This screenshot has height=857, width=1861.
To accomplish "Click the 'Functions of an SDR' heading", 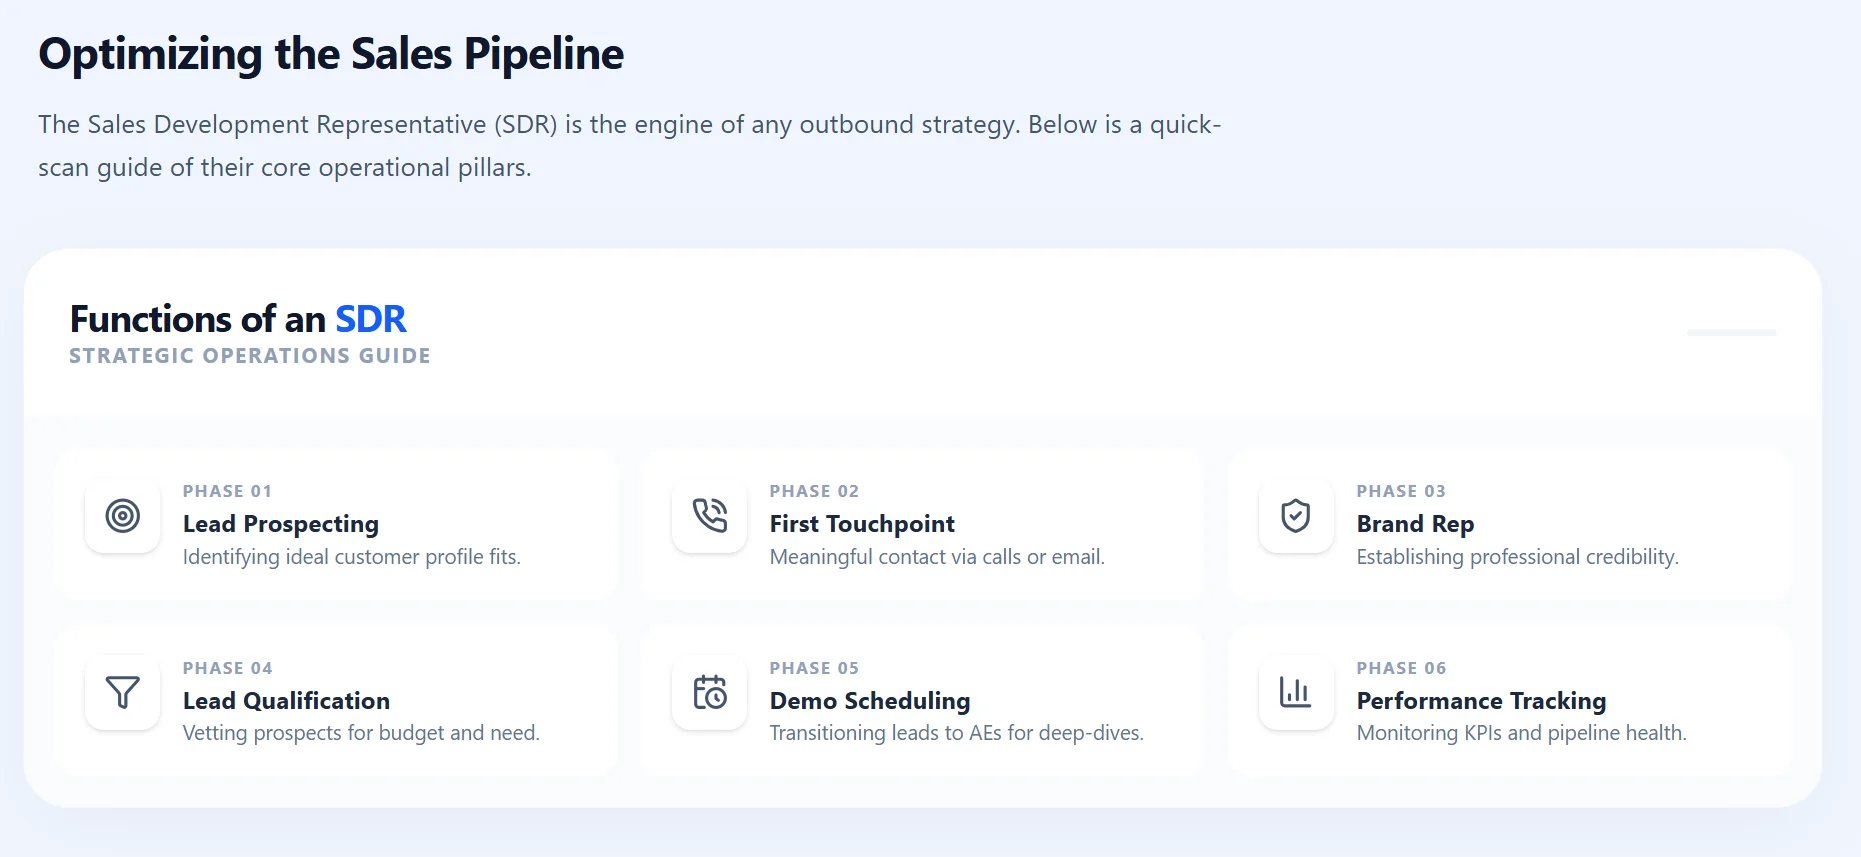I will (238, 319).
